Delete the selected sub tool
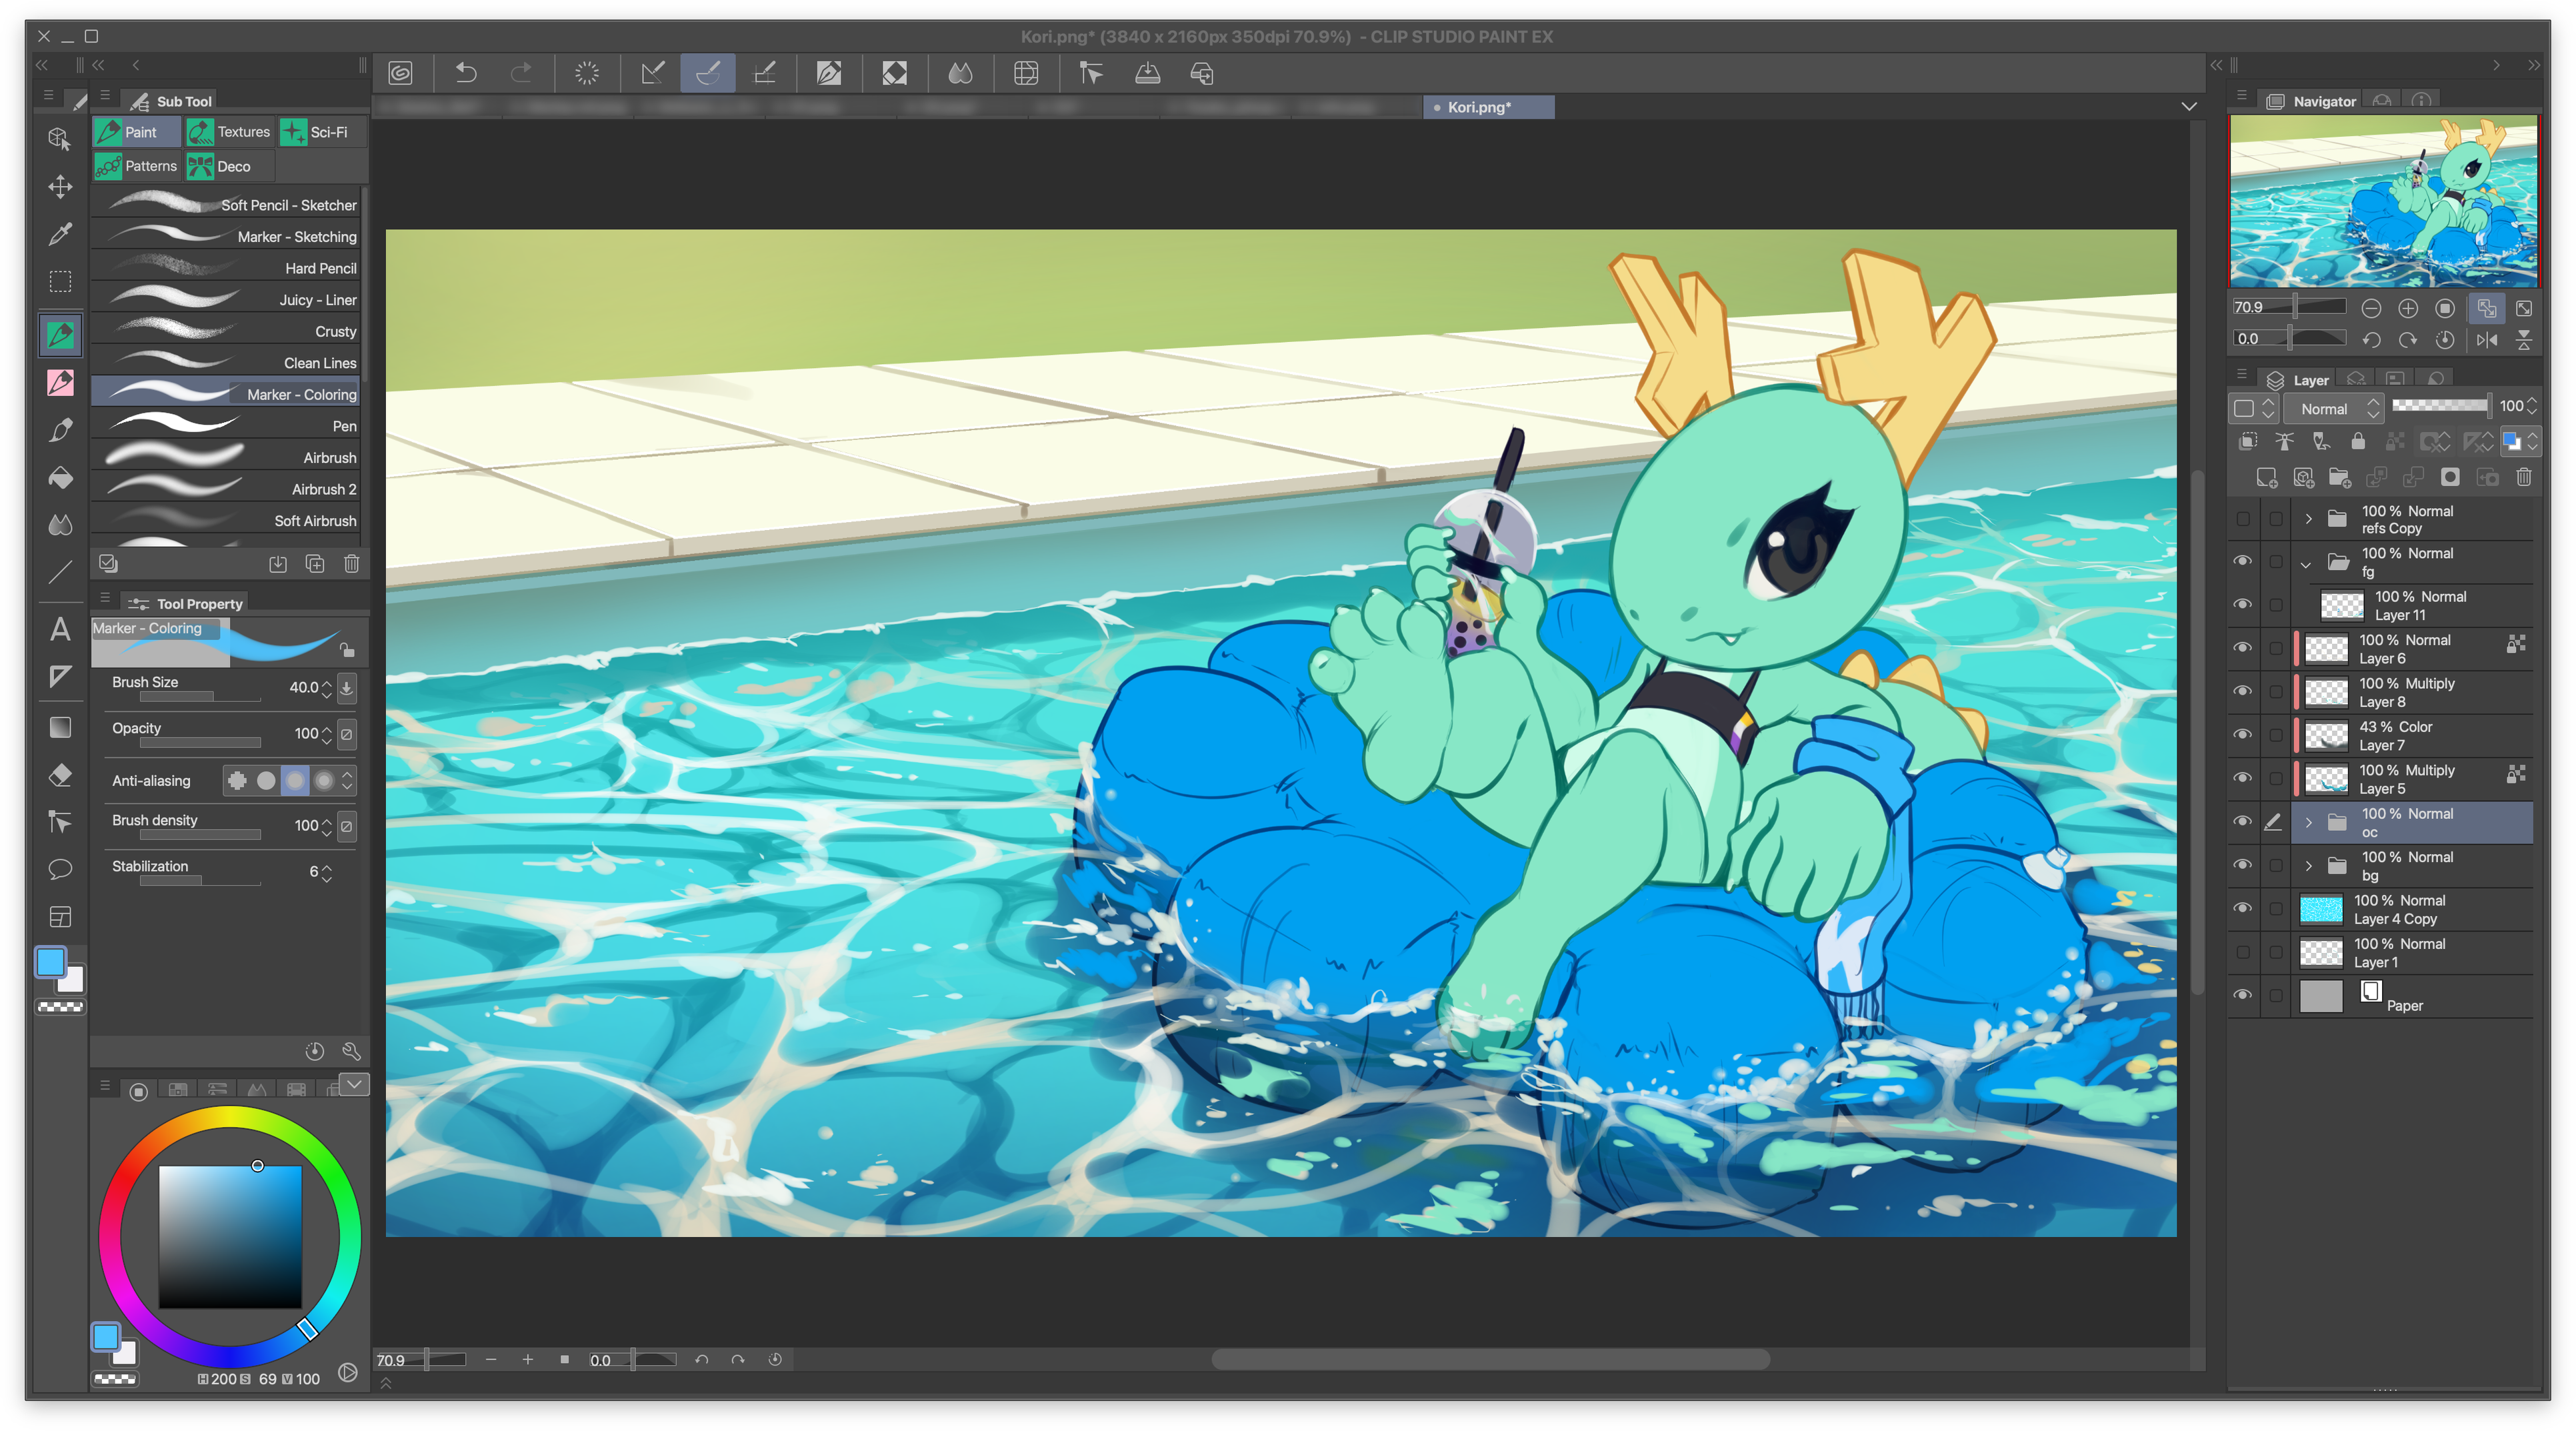 pos(352,564)
